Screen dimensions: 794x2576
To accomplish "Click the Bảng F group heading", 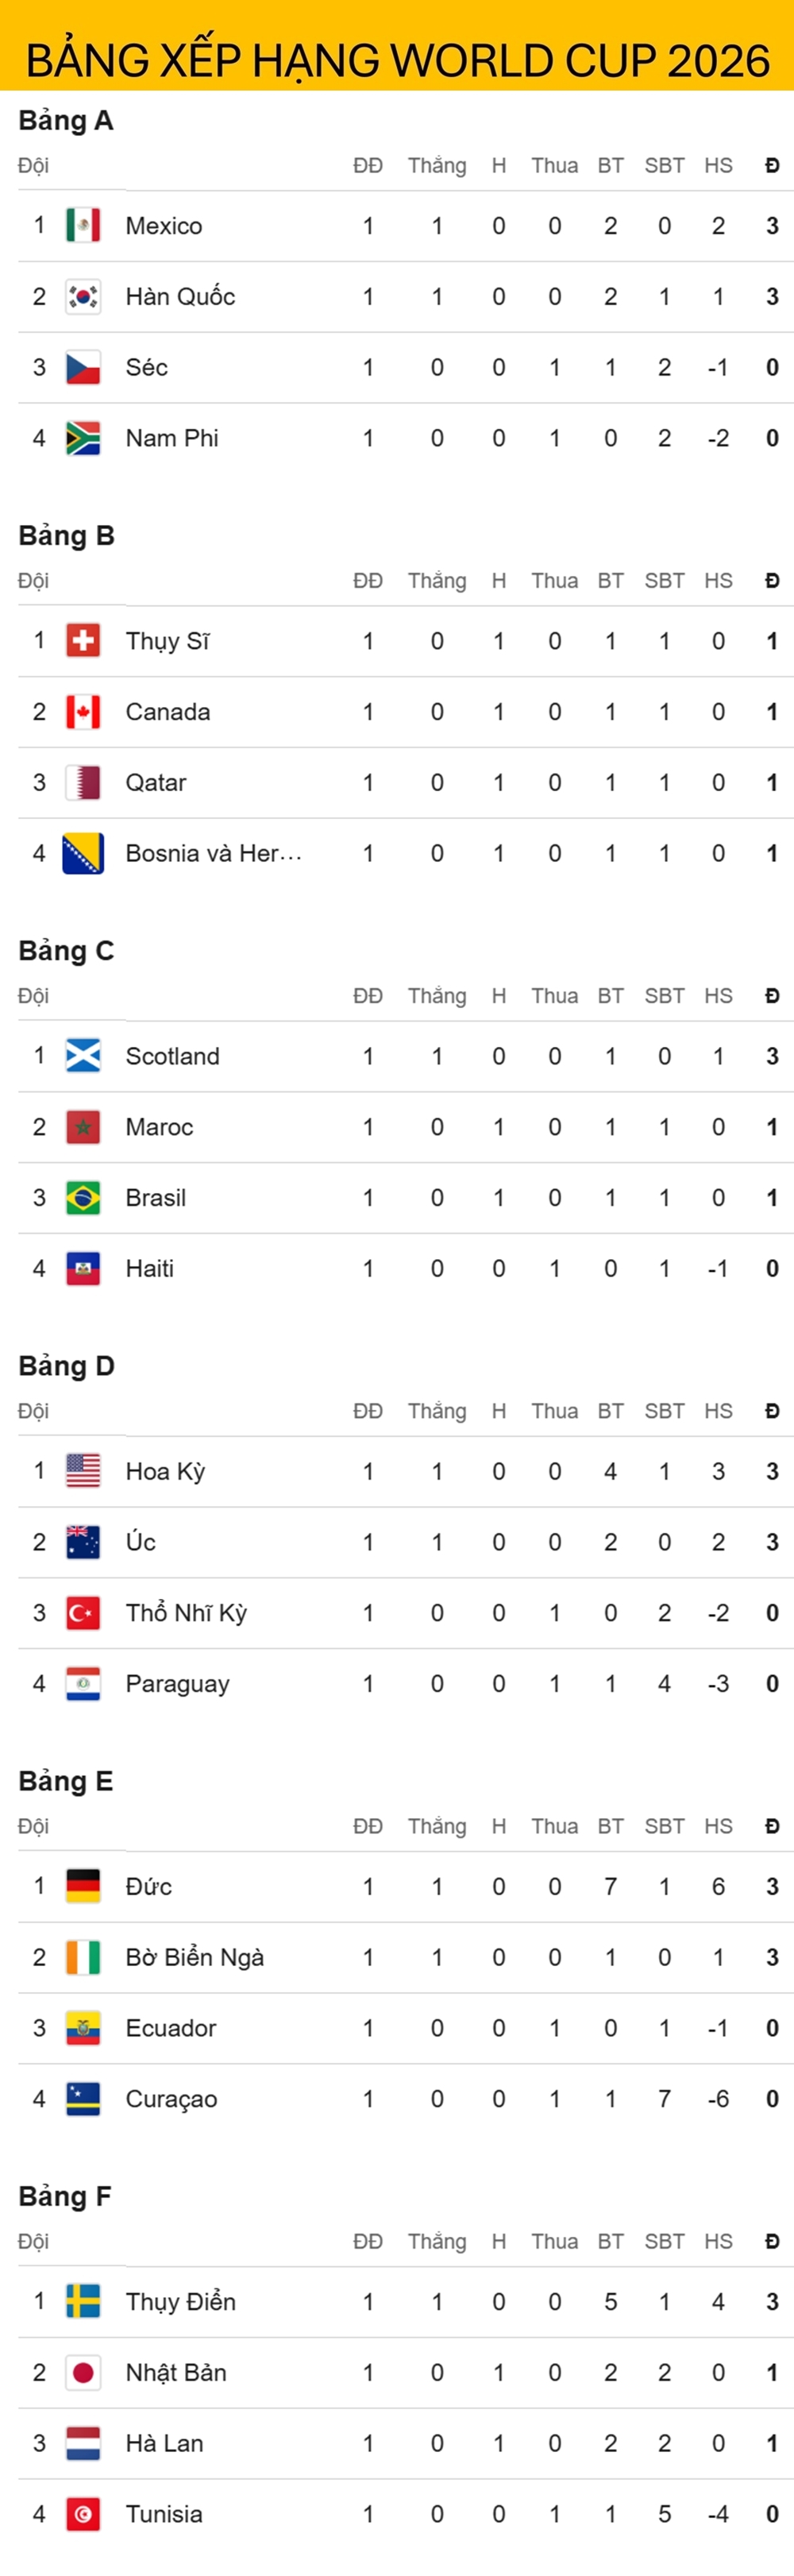I will coord(65,2196).
